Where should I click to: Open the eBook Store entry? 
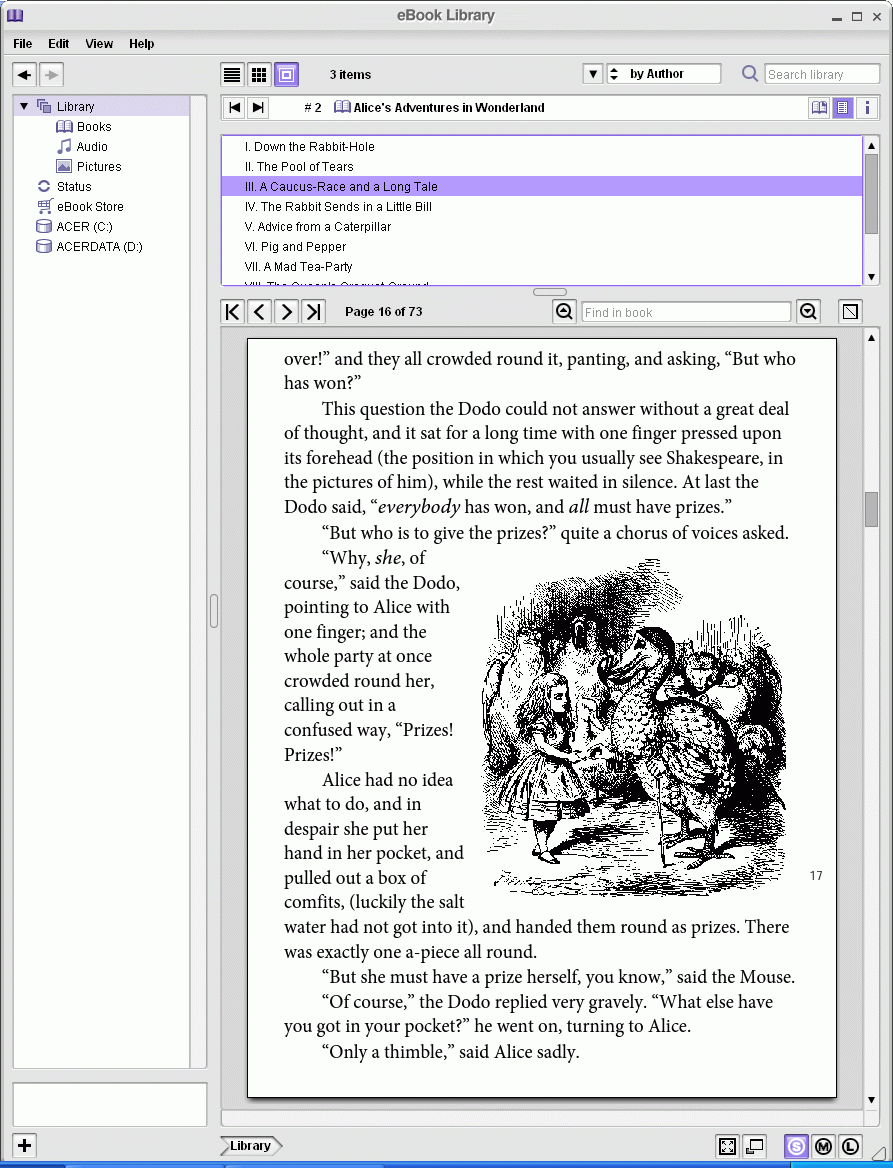[90, 207]
